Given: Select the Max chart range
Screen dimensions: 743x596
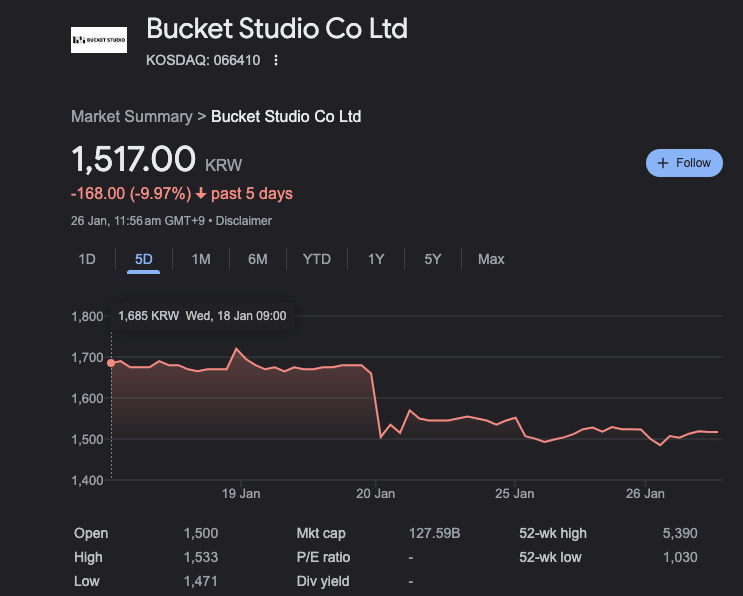Looking at the screenshot, I should (491, 259).
